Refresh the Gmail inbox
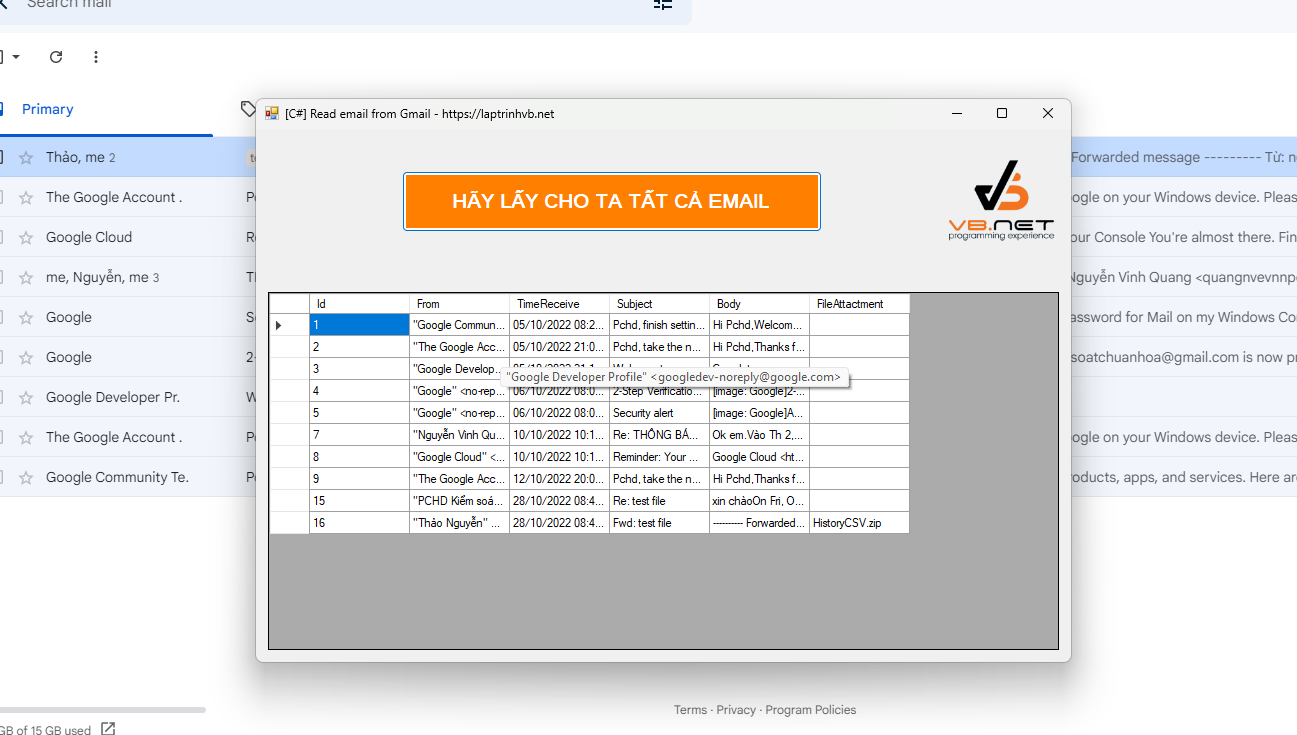Screen dimensions: 1297x735 click(56, 57)
